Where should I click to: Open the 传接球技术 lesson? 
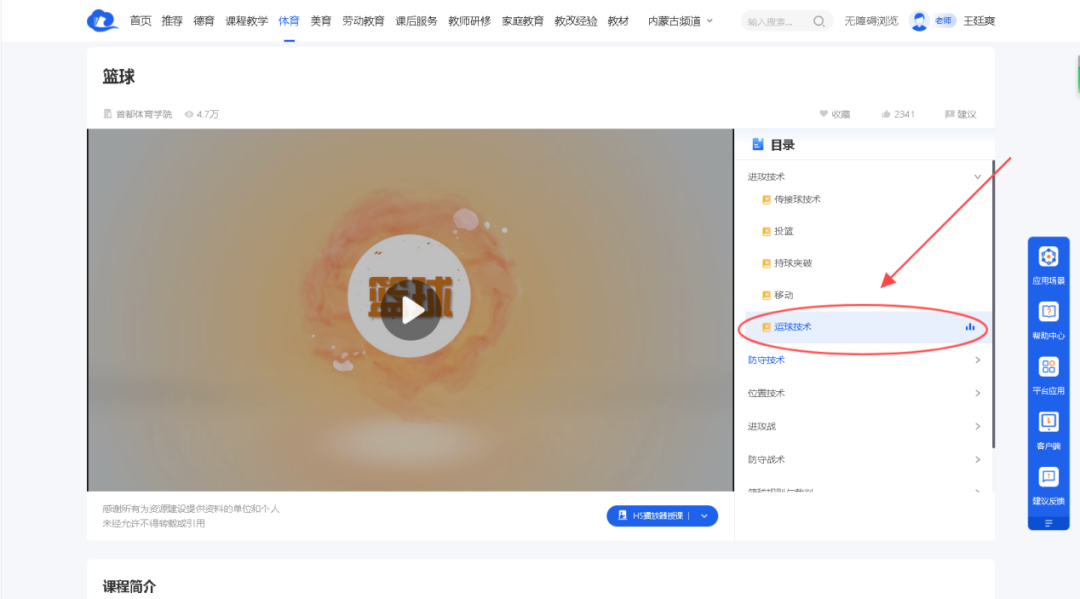coord(797,200)
